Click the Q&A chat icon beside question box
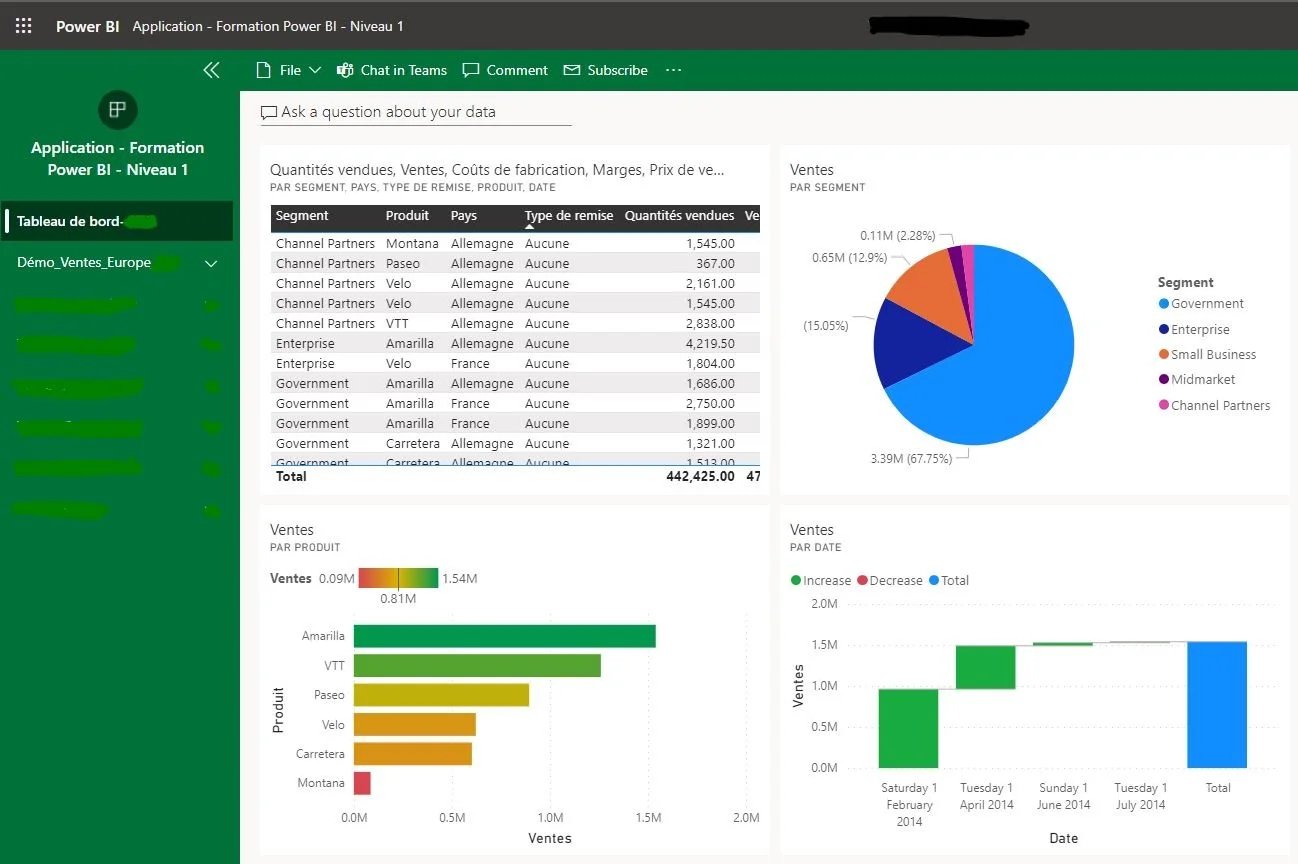 (x=269, y=112)
